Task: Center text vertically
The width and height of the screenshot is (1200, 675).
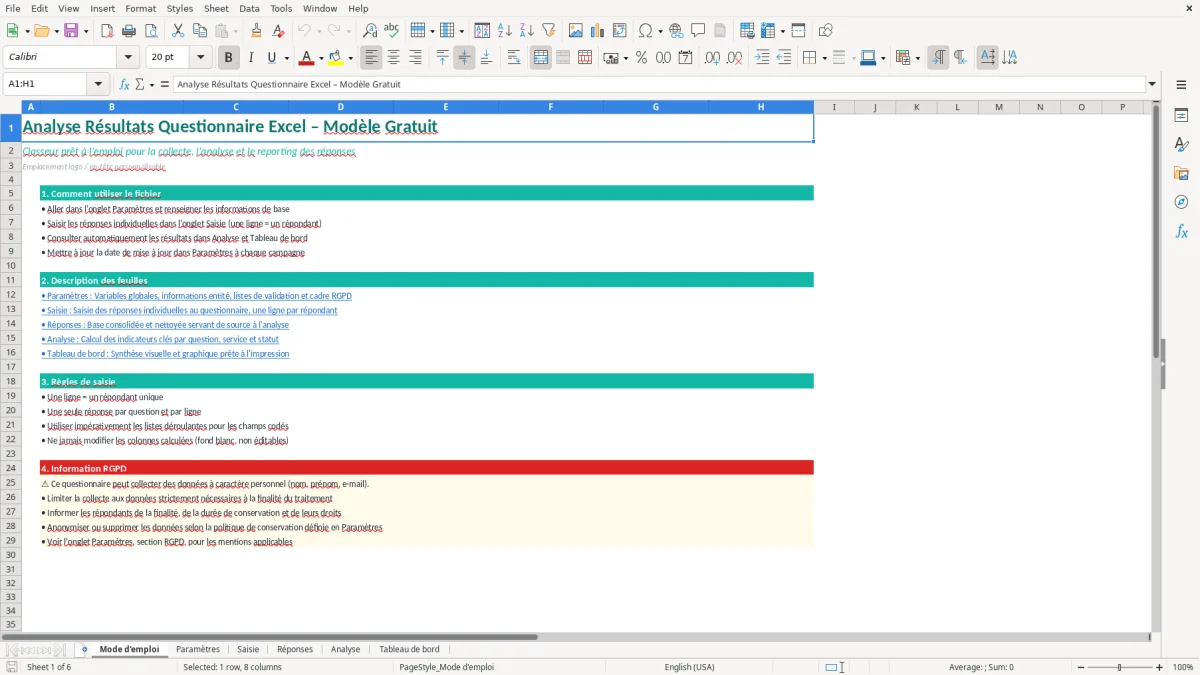Action: pos(464,58)
